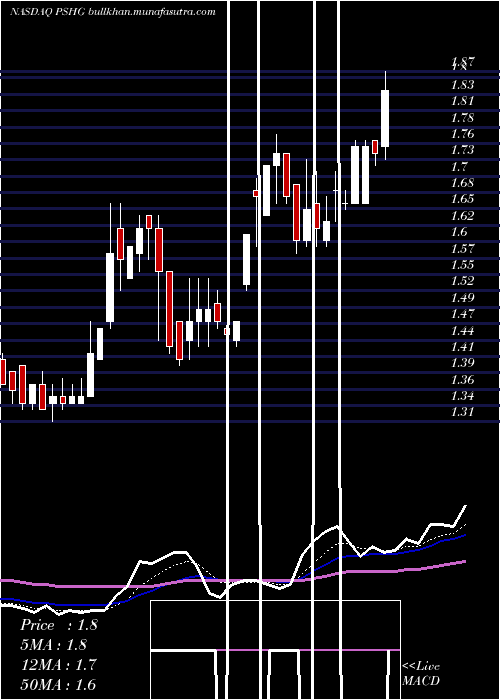Click the 1.49 price axis label
Screen dimensions: 500x700
pos(462,297)
